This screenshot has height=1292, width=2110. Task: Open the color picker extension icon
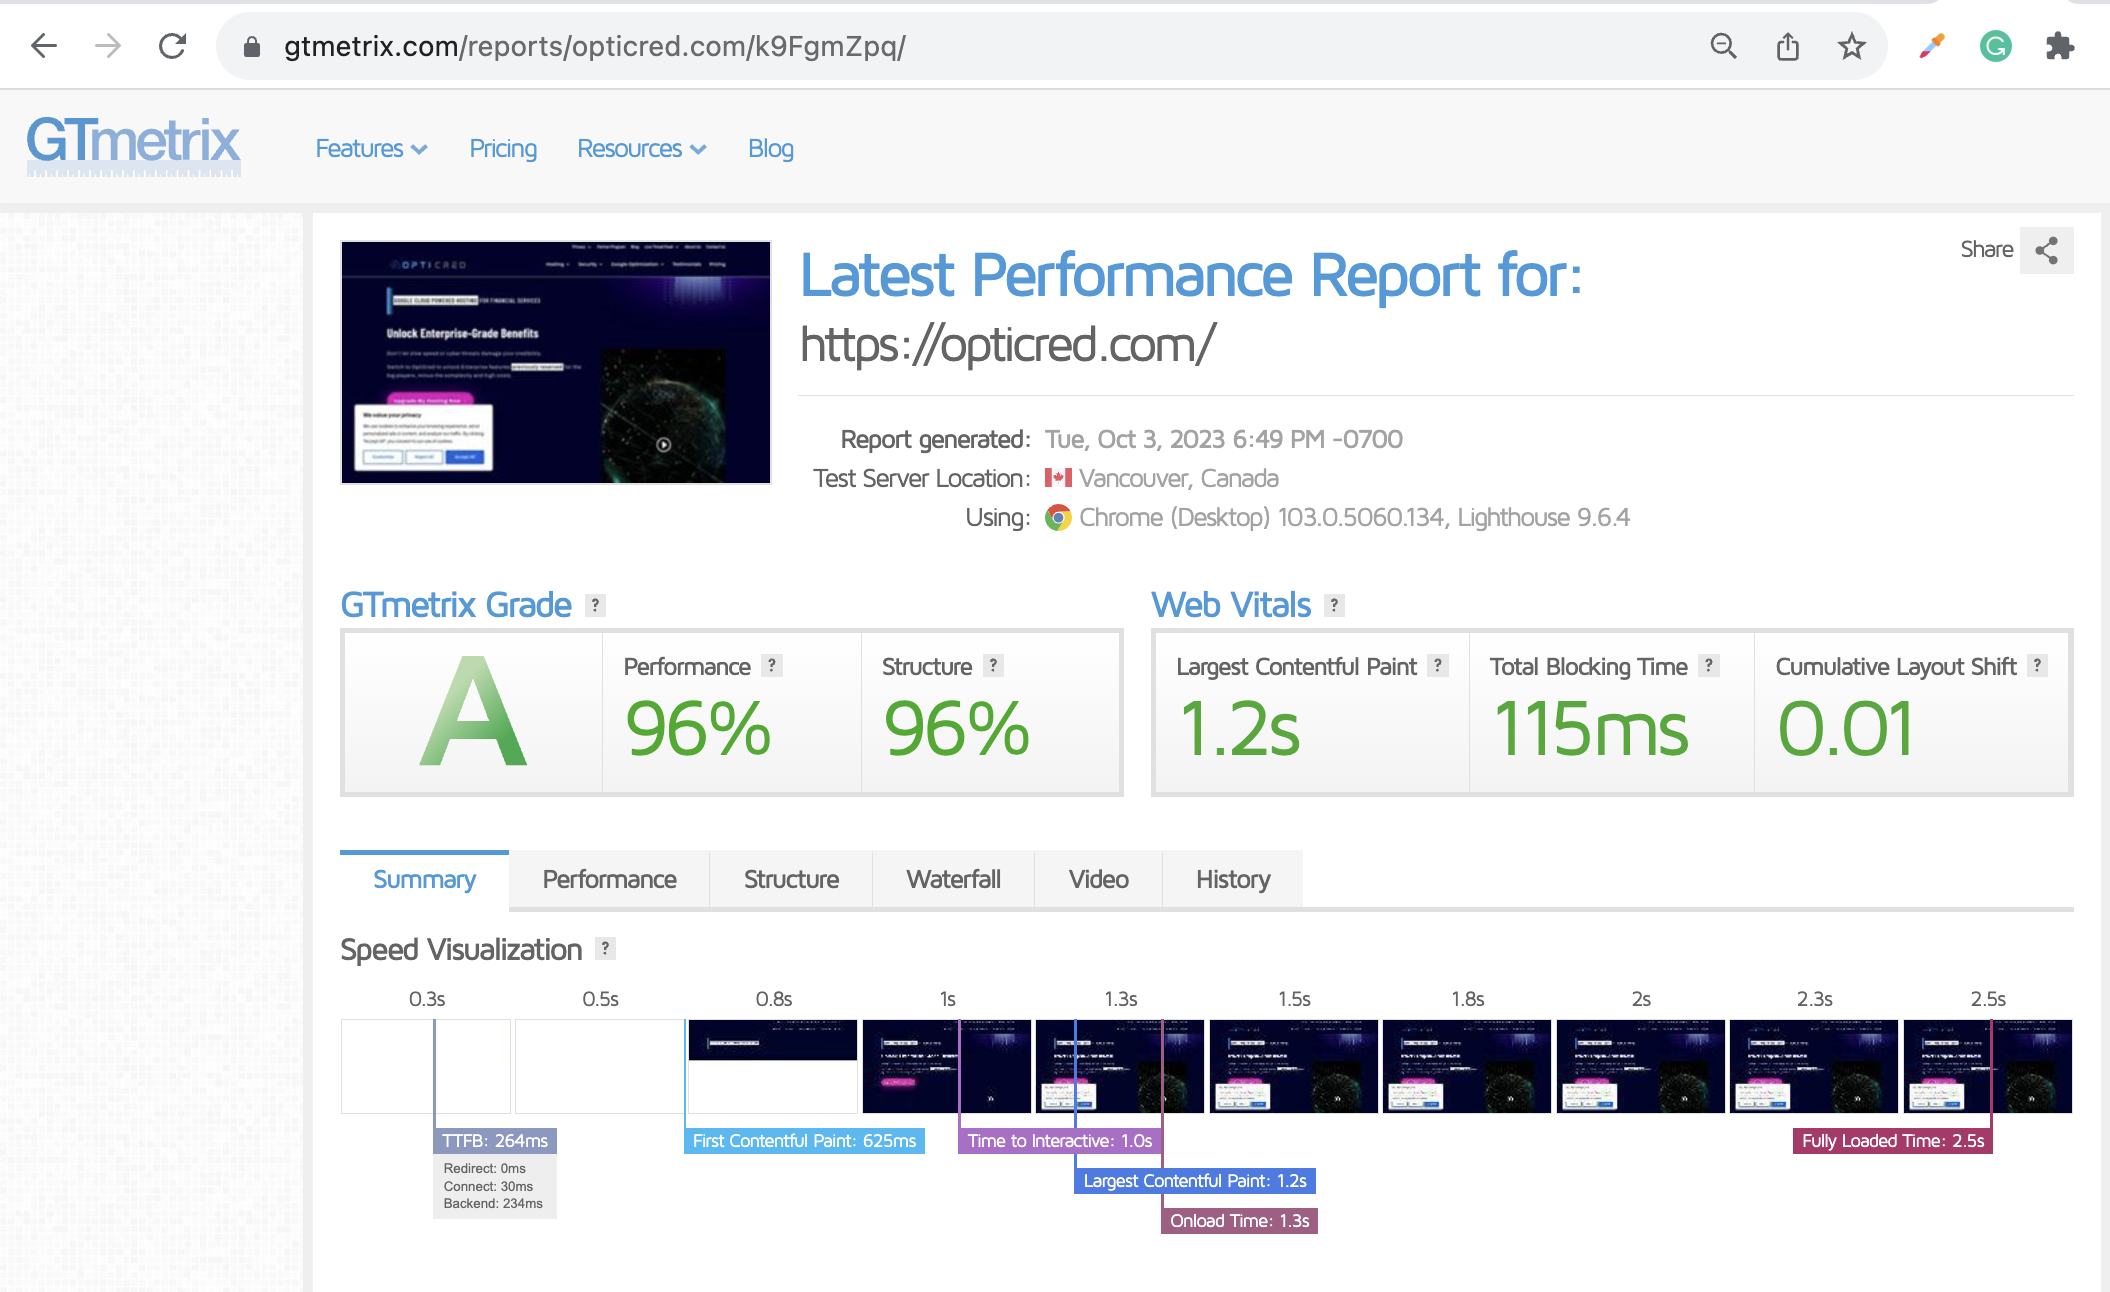point(1932,46)
